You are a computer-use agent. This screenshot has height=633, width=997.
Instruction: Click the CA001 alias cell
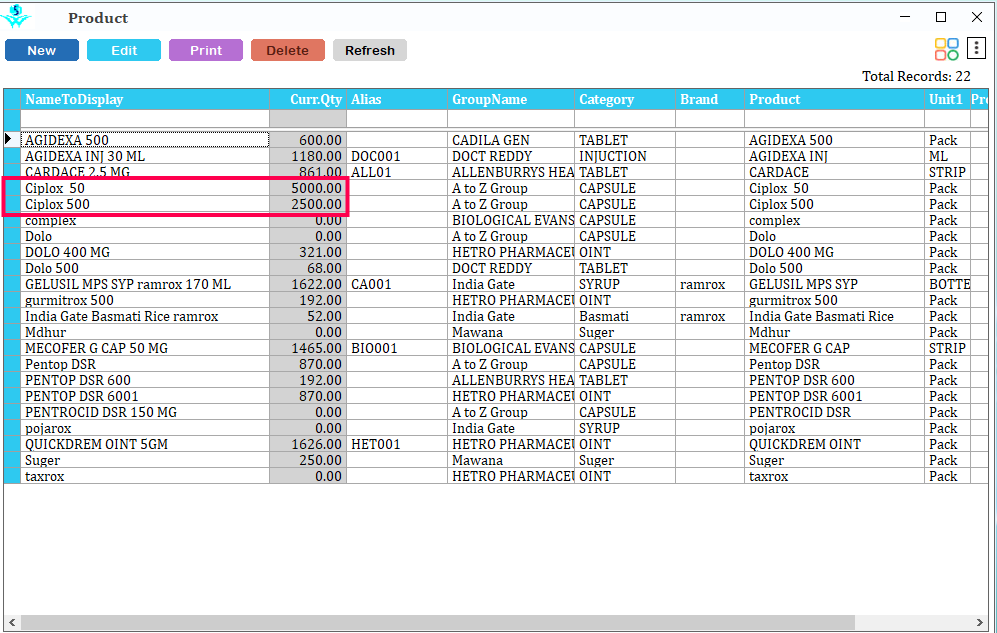tap(397, 284)
